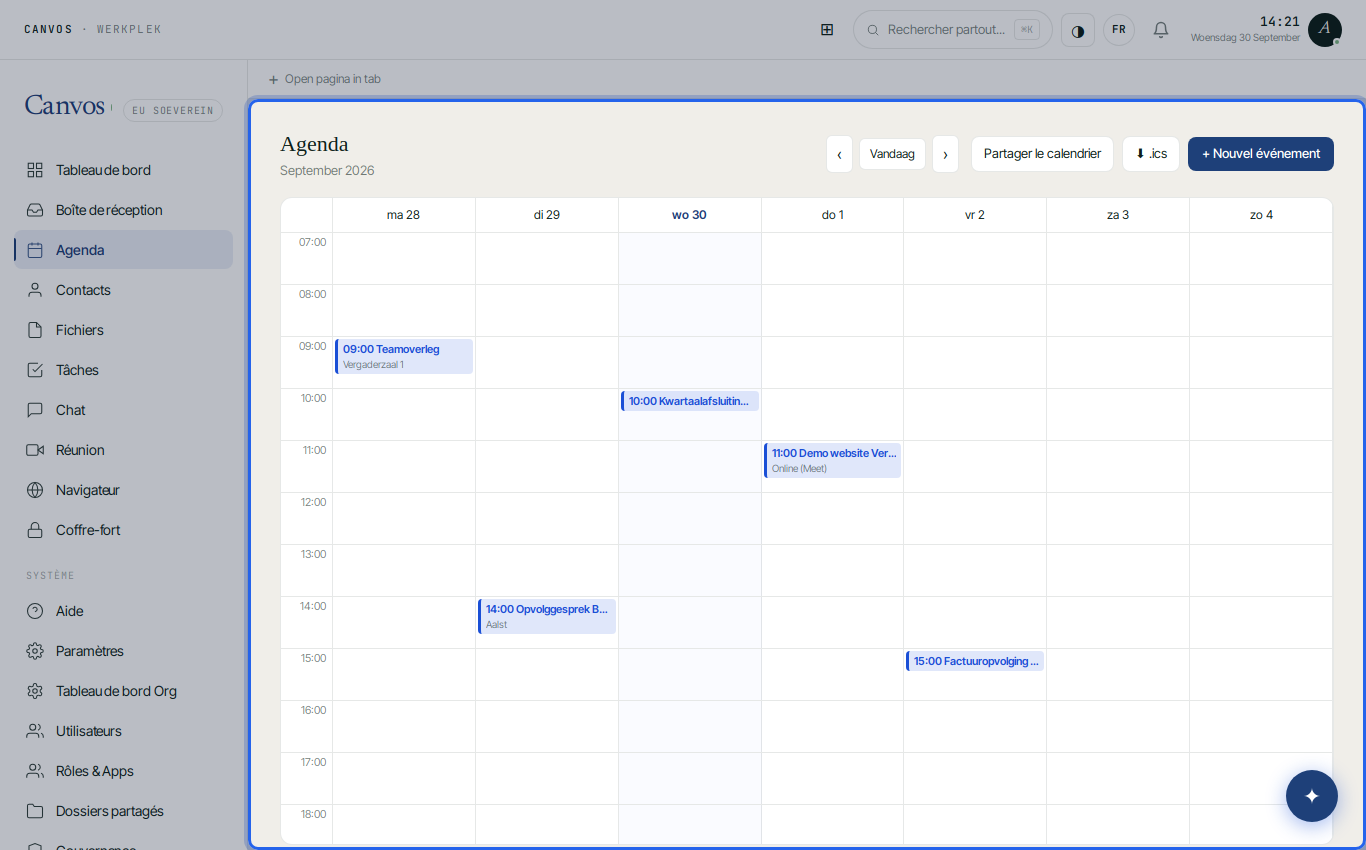Image resolution: width=1366 pixels, height=850 pixels.
Task: Click Open pagina in tab link
Action: pos(325,79)
